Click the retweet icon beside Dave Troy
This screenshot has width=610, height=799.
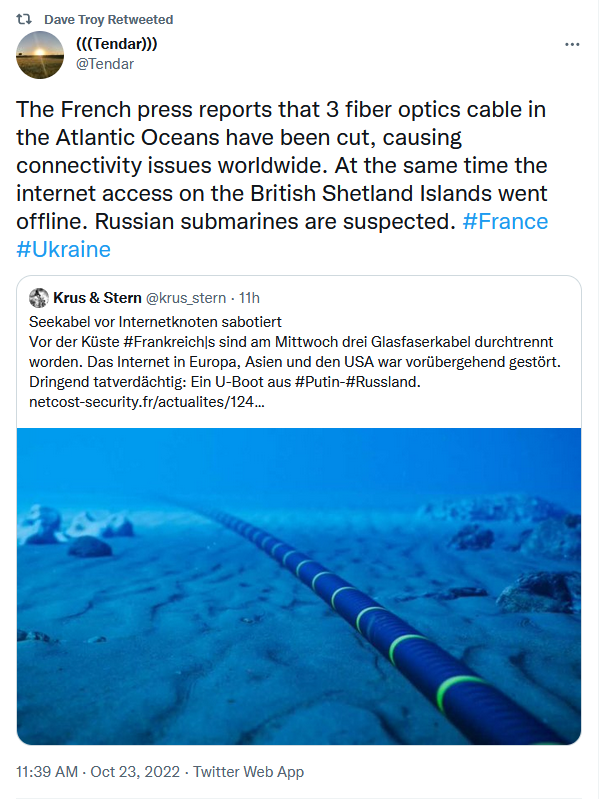tap(25, 20)
